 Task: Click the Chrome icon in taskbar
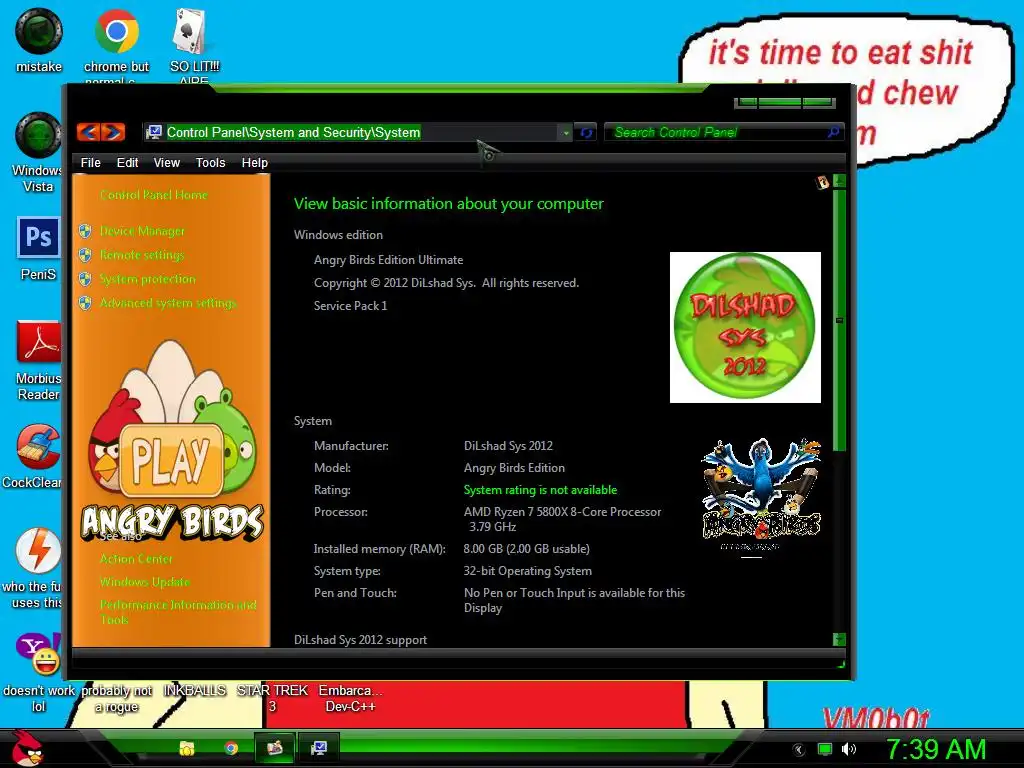point(231,748)
